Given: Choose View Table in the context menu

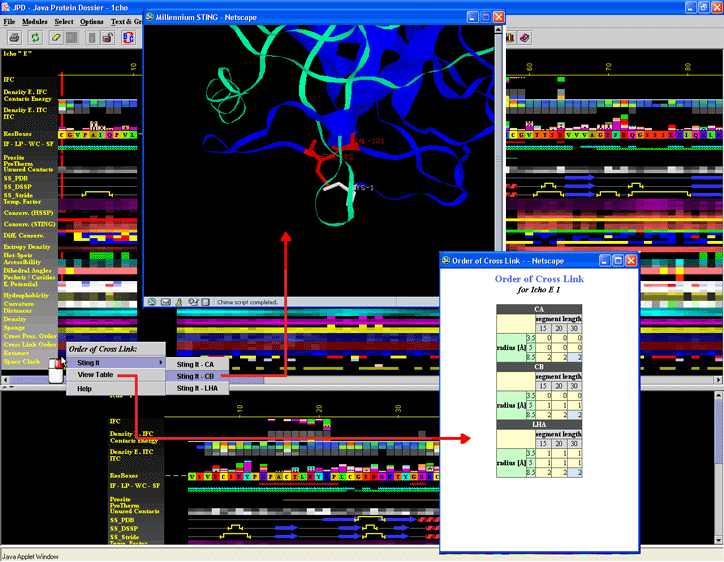Looking at the screenshot, I should 116,375.
